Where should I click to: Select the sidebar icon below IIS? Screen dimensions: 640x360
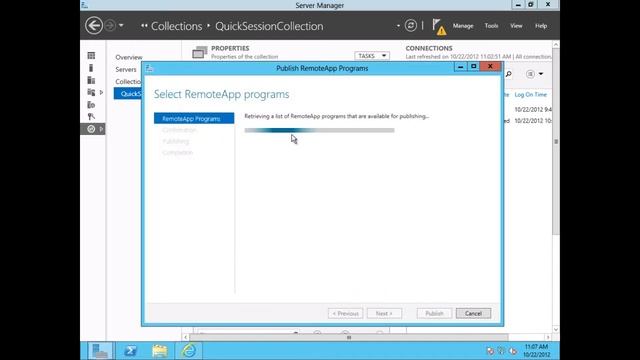tap(91, 117)
